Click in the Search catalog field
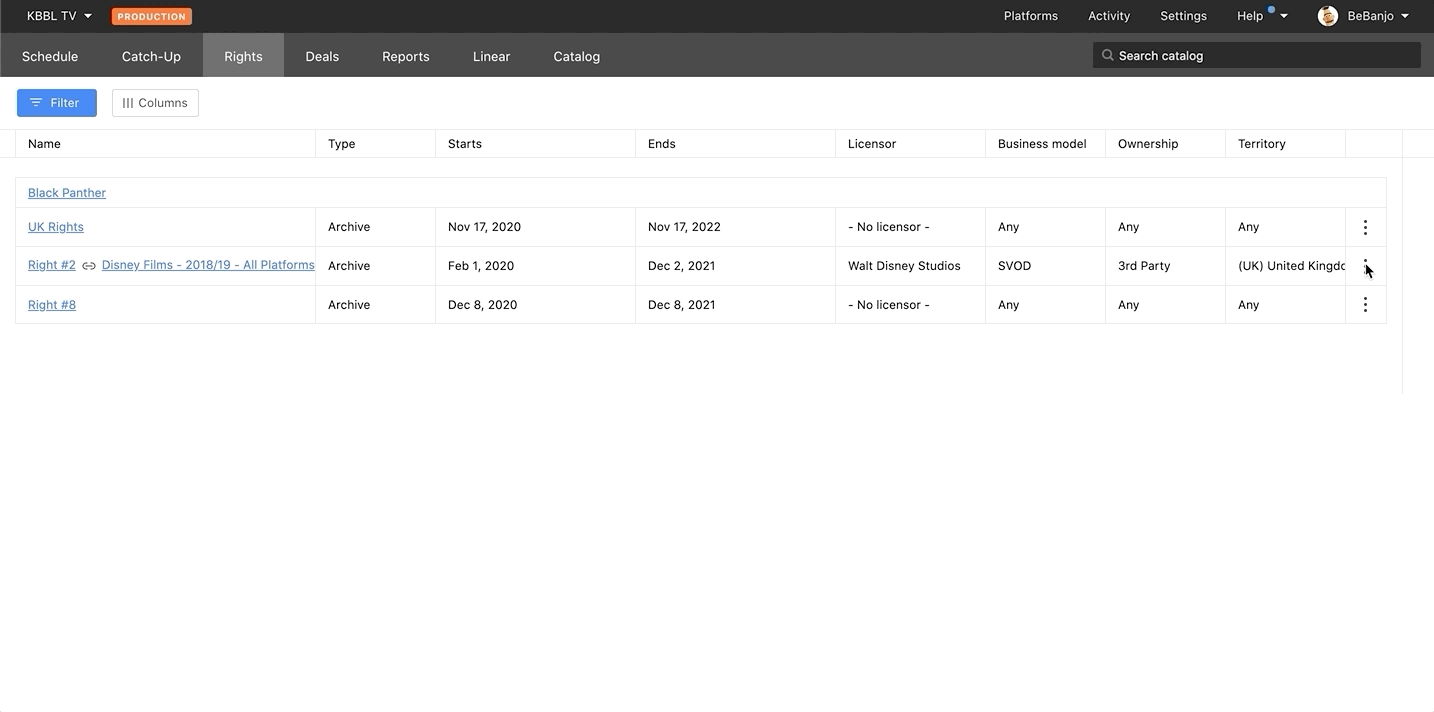The image size is (1434, 712). point(1257,56)
